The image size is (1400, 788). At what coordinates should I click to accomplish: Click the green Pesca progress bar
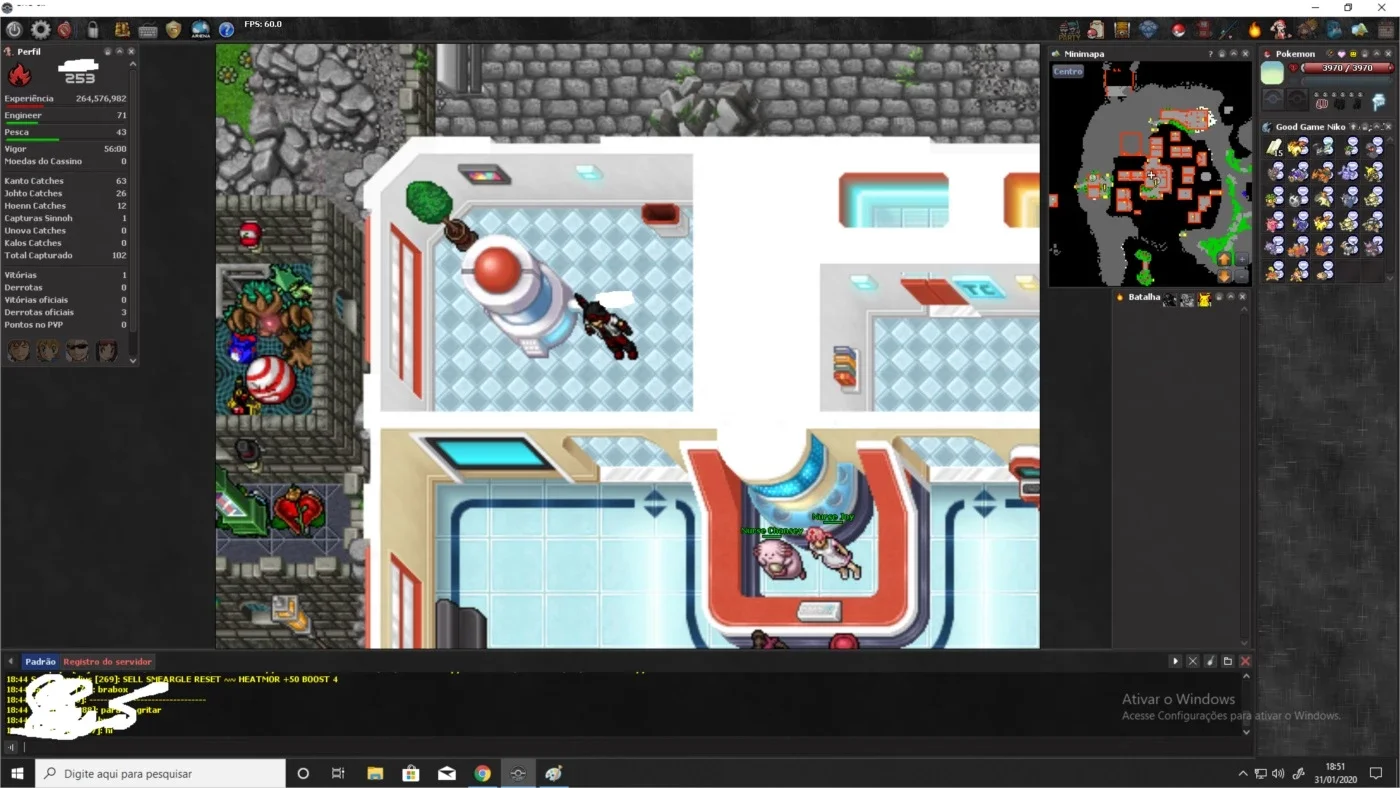click(32, 139)
